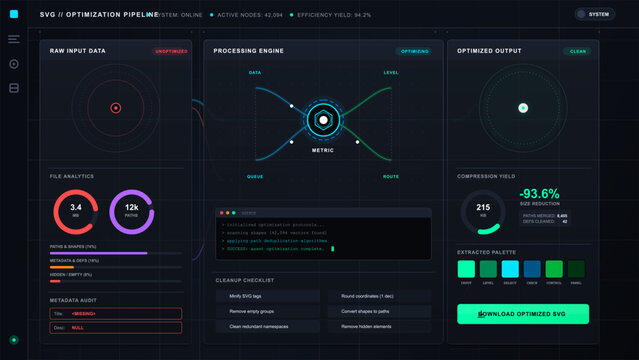Pick the LEVEL teal-green palette swatch
639x360 pixels.
click(488, 269)
